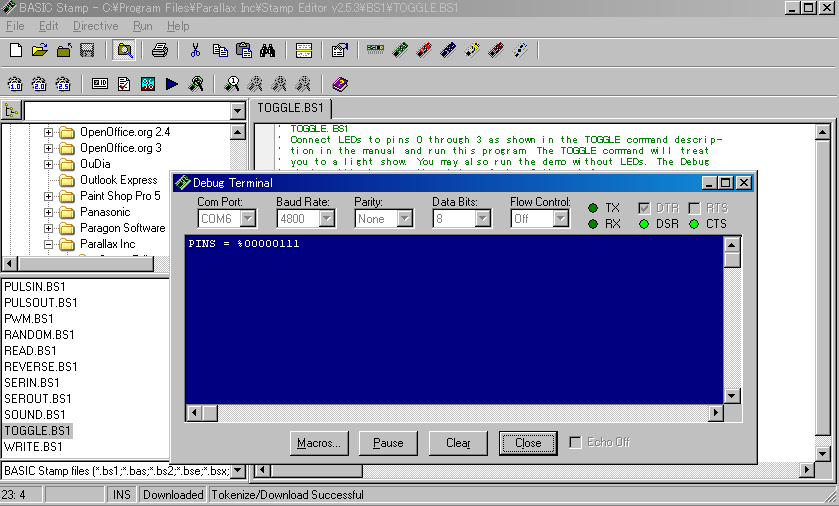Open the Run menu
This screenshot has height=506, width=839.
pyautogui.click(x=142, y=26)
